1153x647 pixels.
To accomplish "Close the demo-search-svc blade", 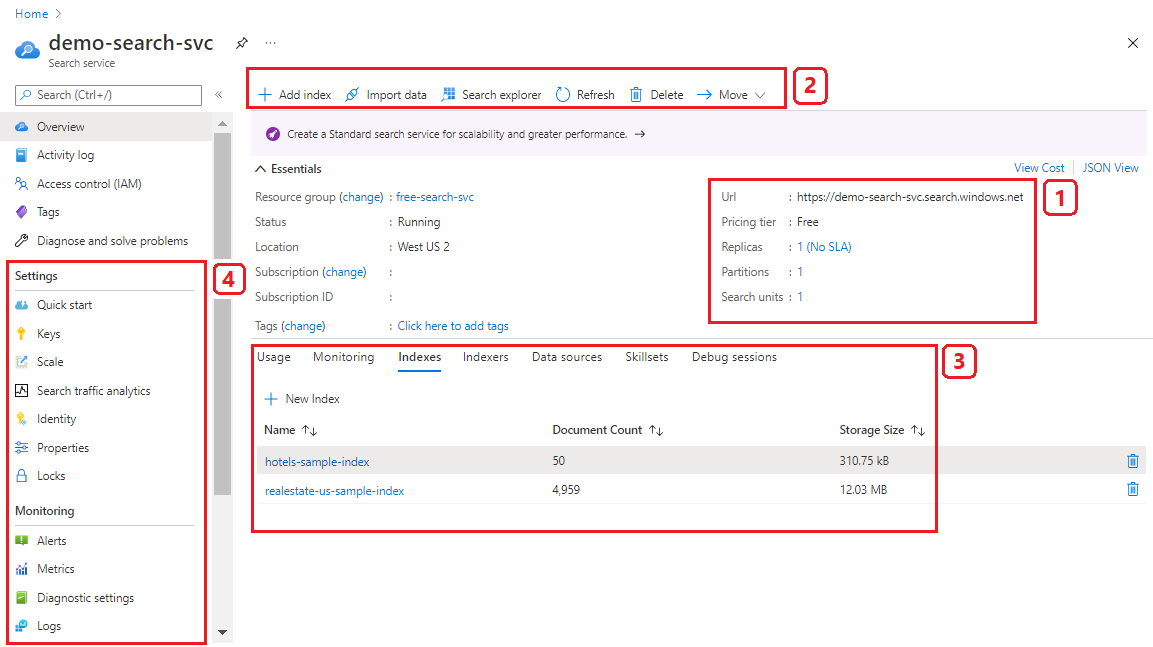I will (1132, 43).
